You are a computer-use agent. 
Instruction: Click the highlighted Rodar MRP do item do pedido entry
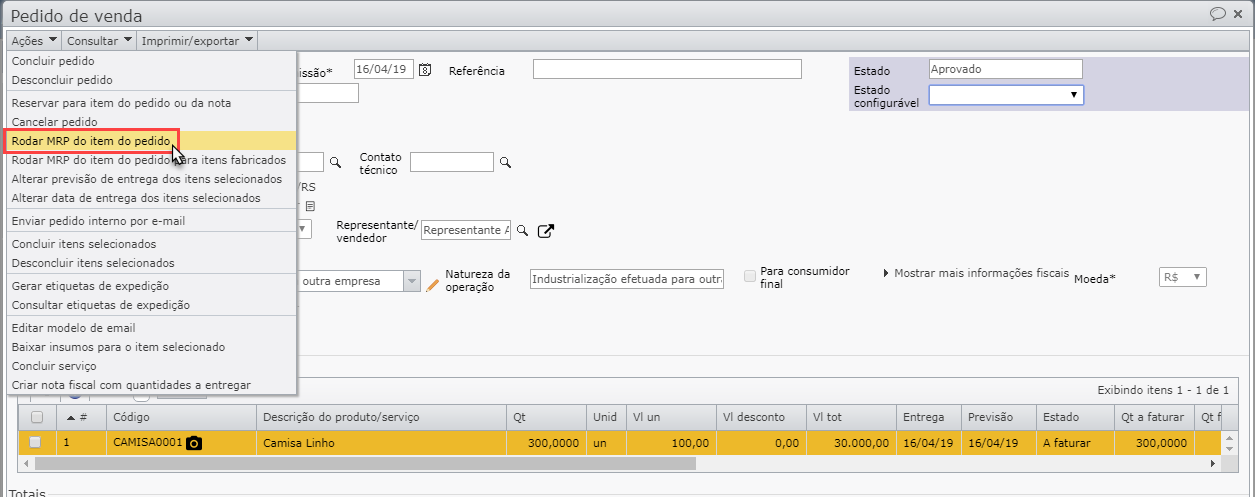(x=151, y=141)
